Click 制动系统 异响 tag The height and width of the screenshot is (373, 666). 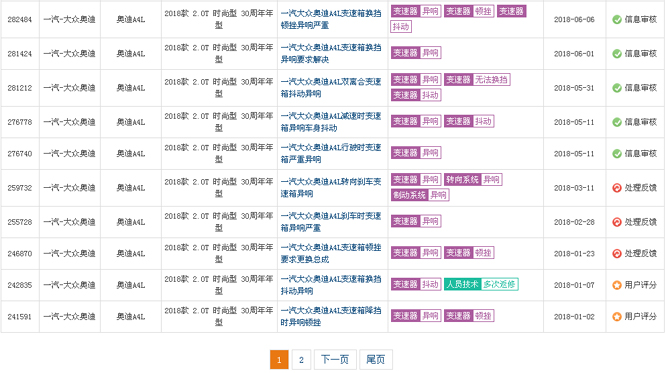coord(420,195)
